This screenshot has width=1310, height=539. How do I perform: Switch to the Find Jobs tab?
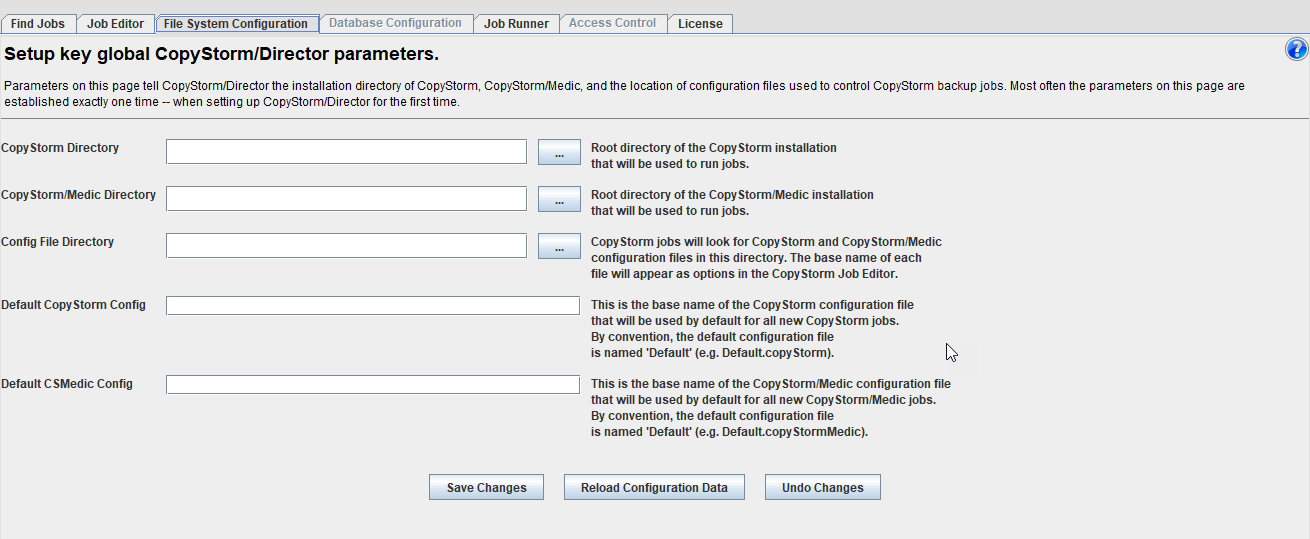click(38, 23)
